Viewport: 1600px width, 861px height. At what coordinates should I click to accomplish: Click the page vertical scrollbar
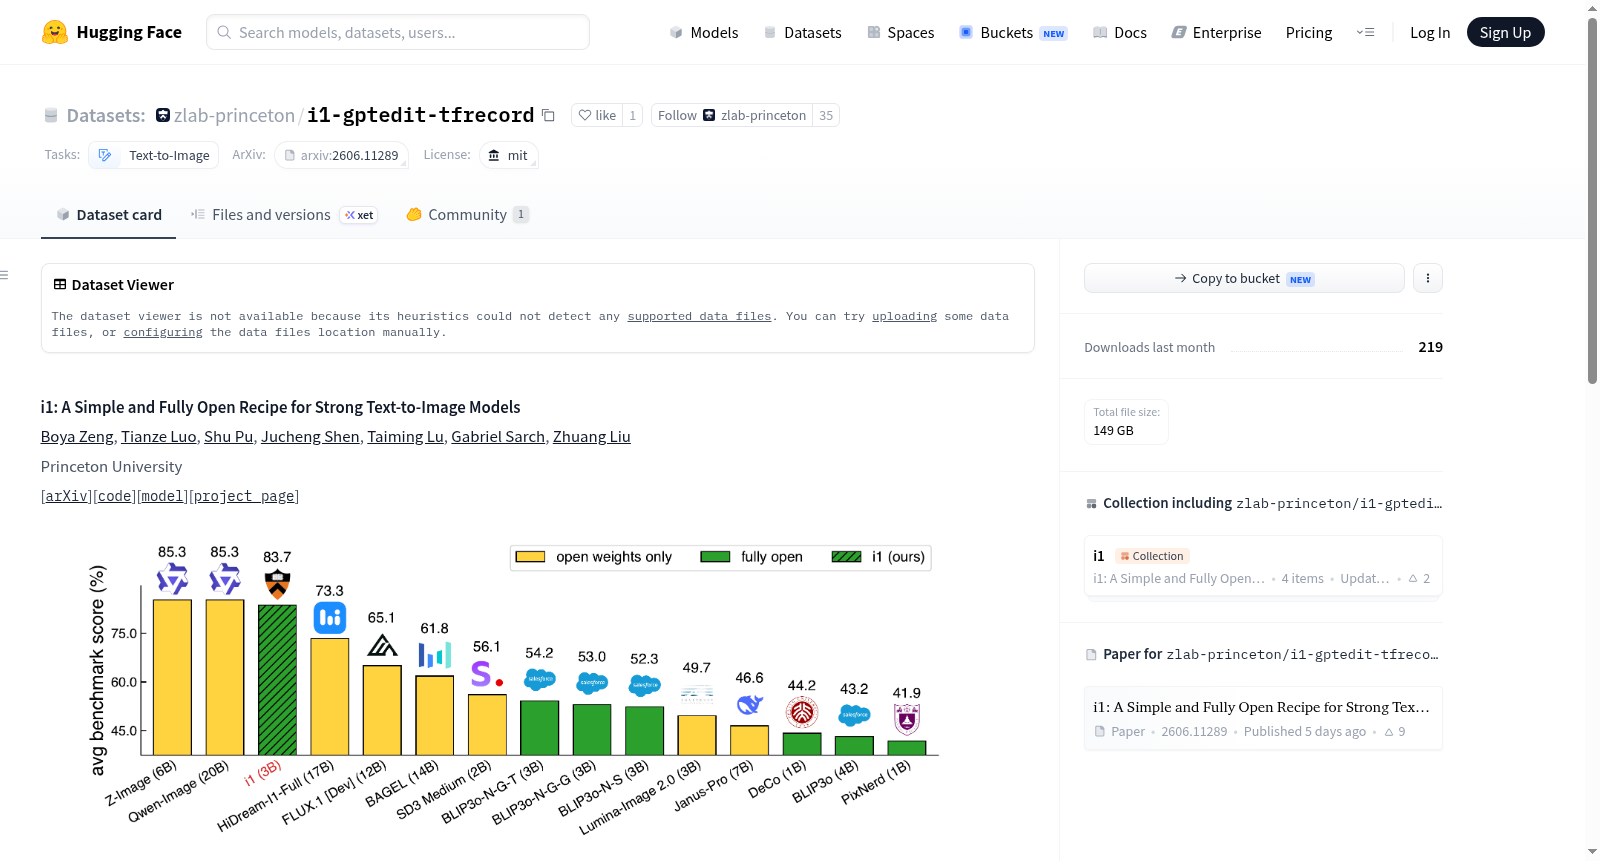click(1592, 200)
